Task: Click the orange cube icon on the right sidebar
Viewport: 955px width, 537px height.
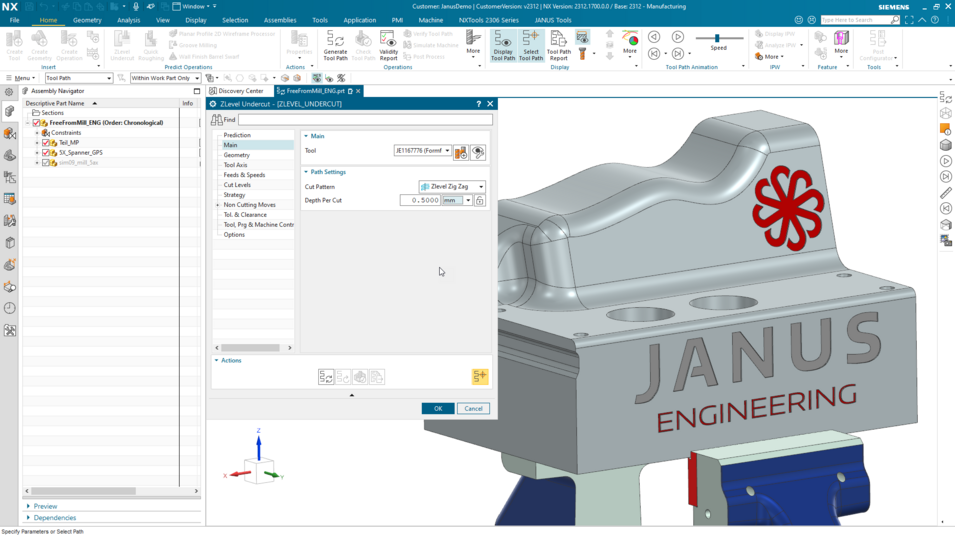Action: pos(945,129)
